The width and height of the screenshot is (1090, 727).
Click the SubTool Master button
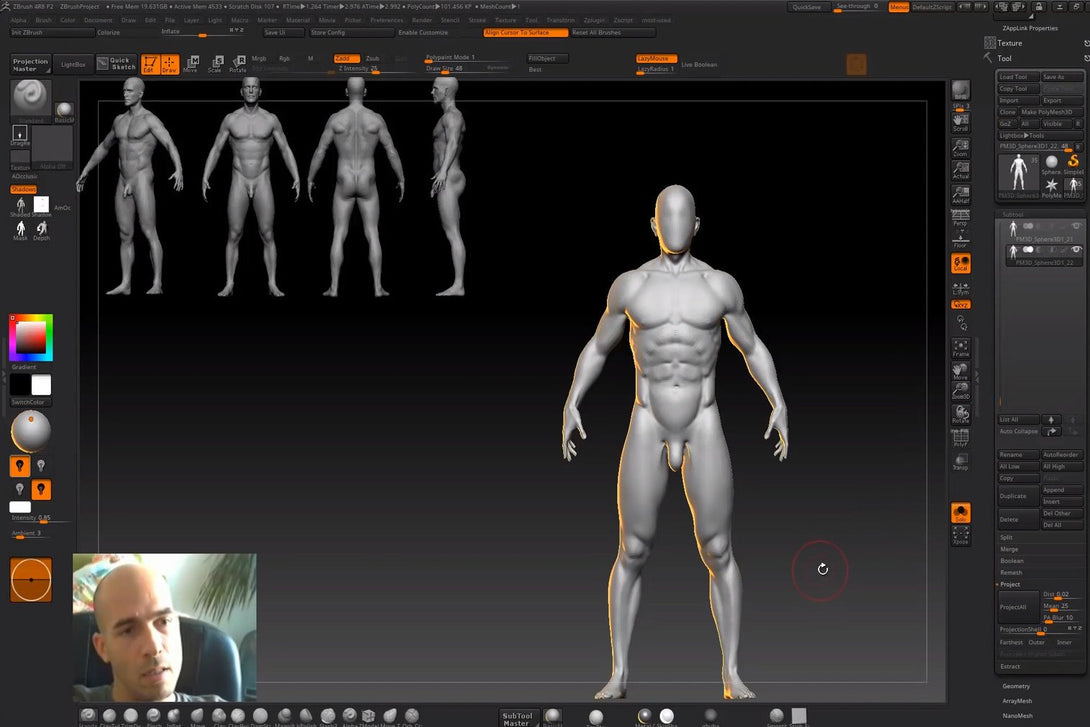[x=517, y=719]
